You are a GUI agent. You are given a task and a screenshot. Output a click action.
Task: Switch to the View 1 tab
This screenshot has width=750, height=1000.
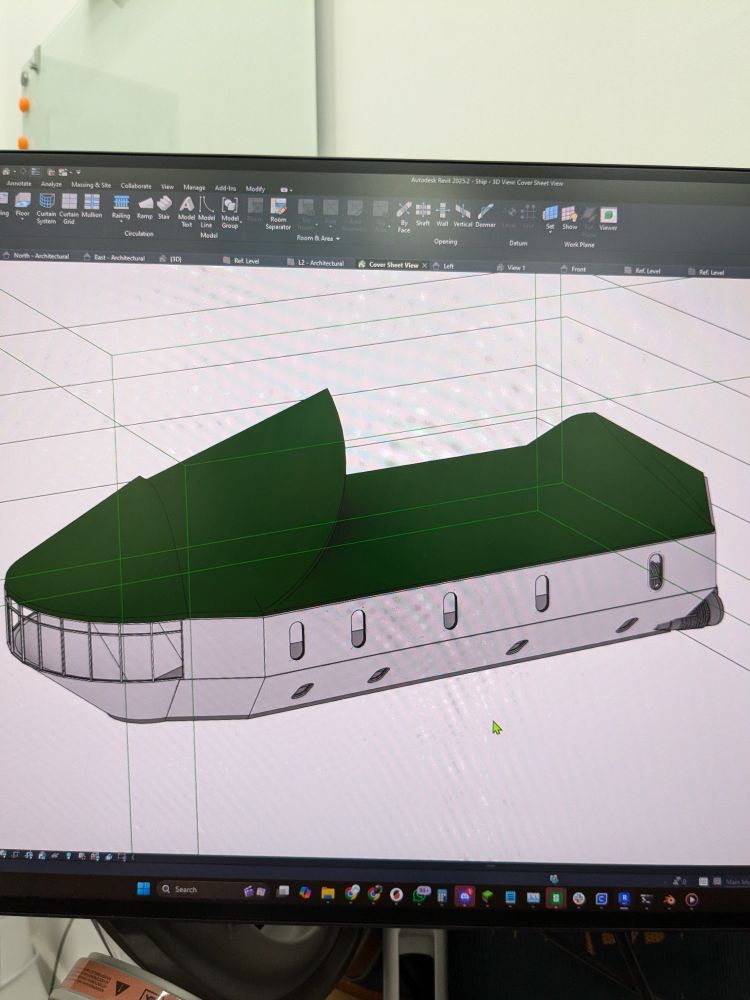click(511, 267)
